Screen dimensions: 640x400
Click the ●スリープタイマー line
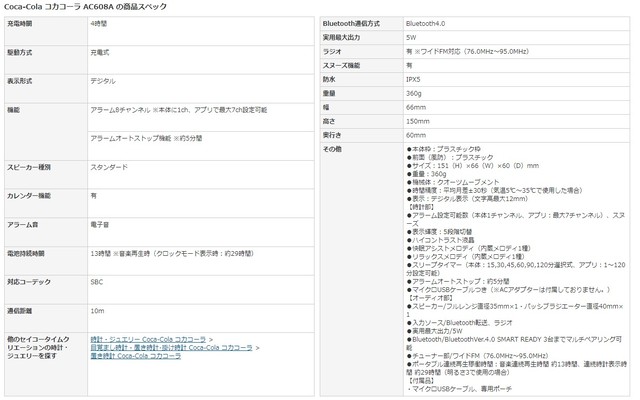click(516, 269)
